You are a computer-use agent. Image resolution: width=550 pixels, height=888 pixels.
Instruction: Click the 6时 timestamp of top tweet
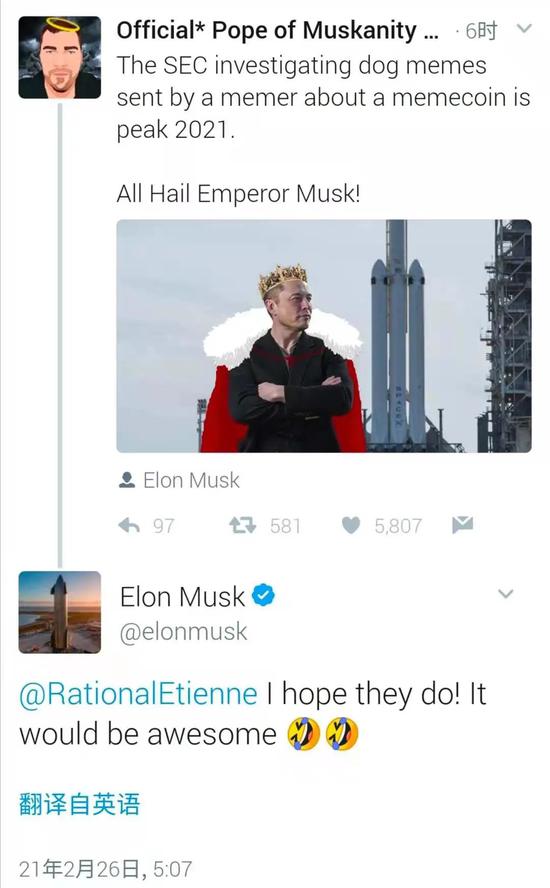(x=481, y=31)
